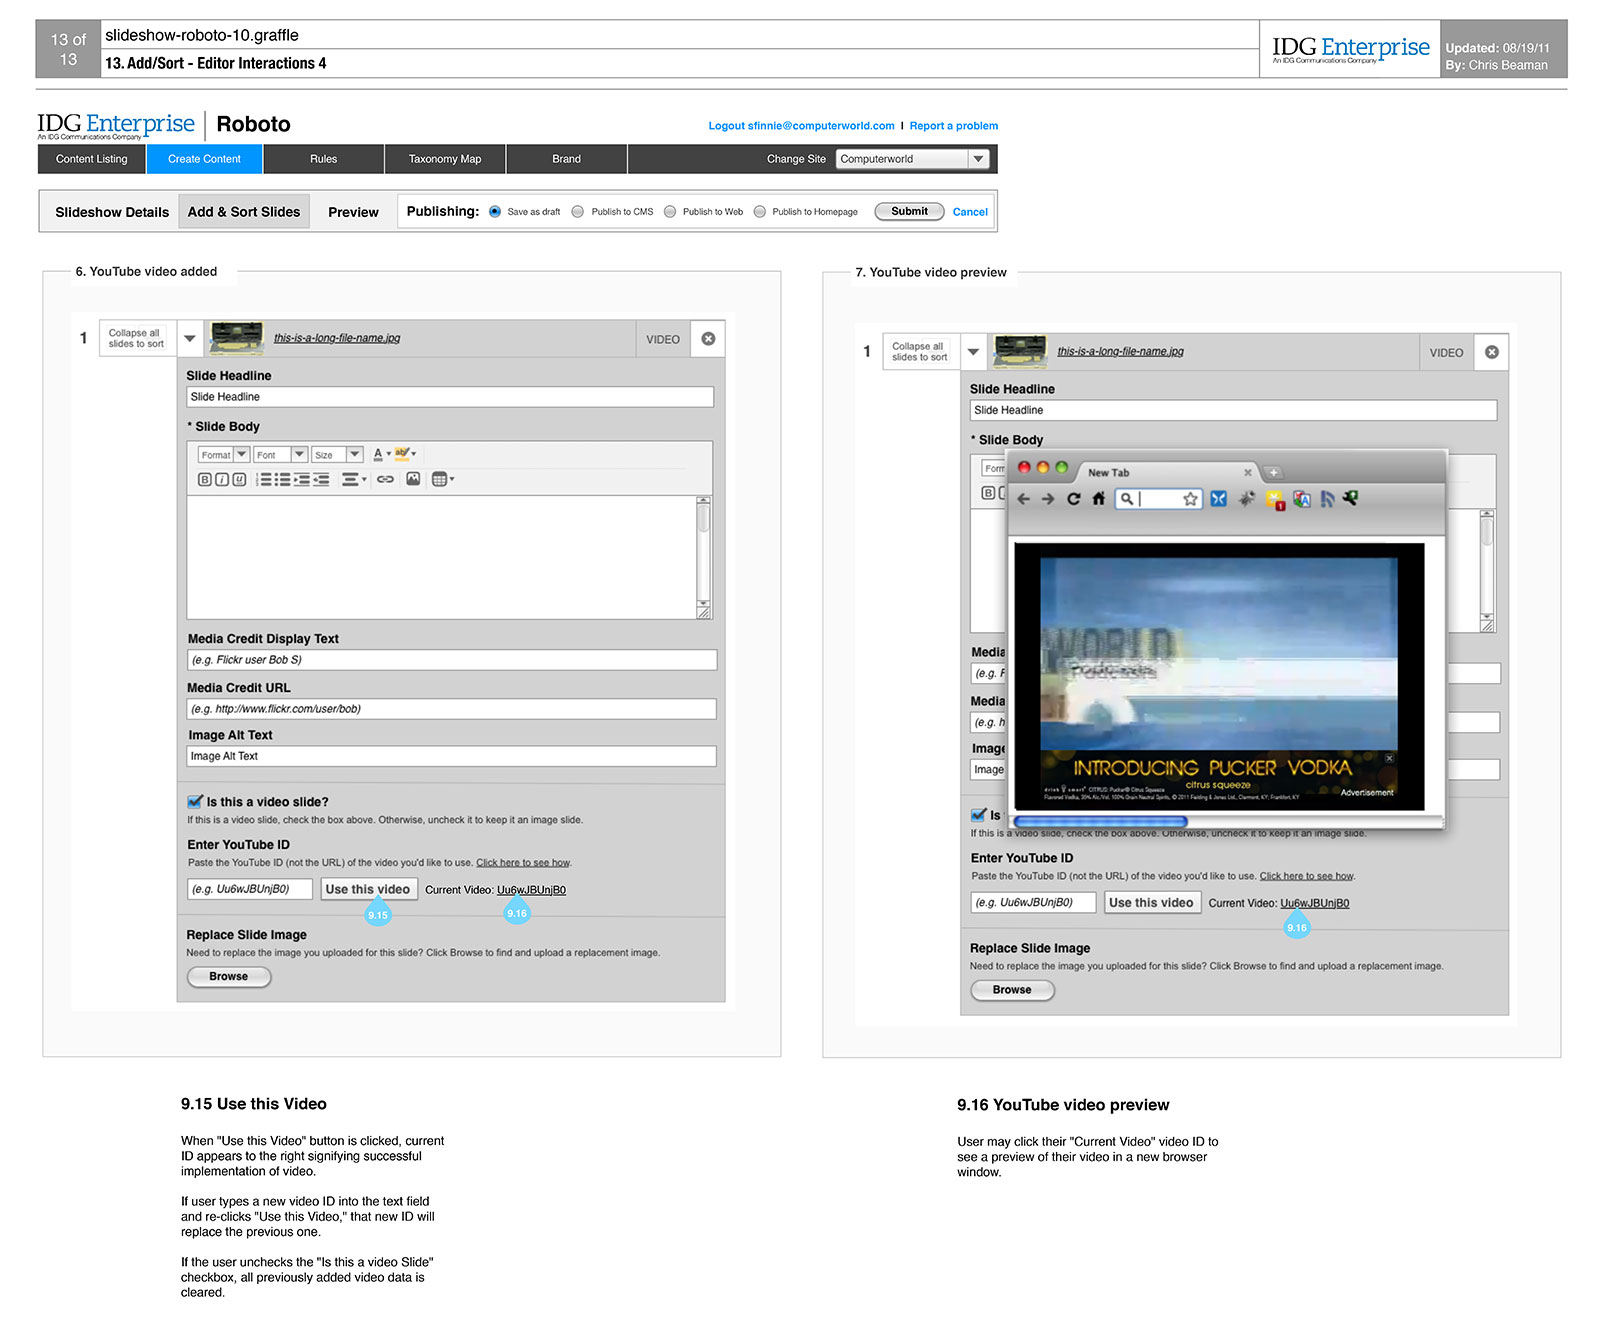1600x1330 pixels.
Task: Go to home page in preview browser
Action: (1098, 499)
